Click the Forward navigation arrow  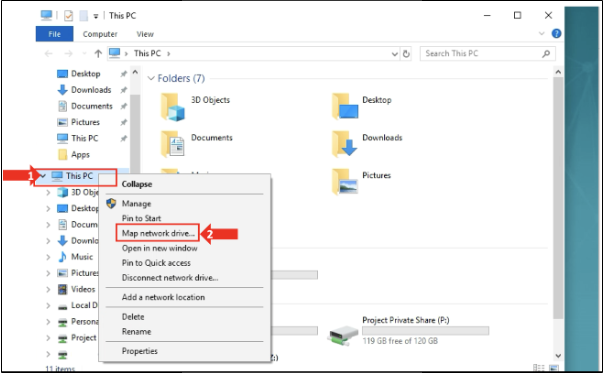[x=68, y=54]
